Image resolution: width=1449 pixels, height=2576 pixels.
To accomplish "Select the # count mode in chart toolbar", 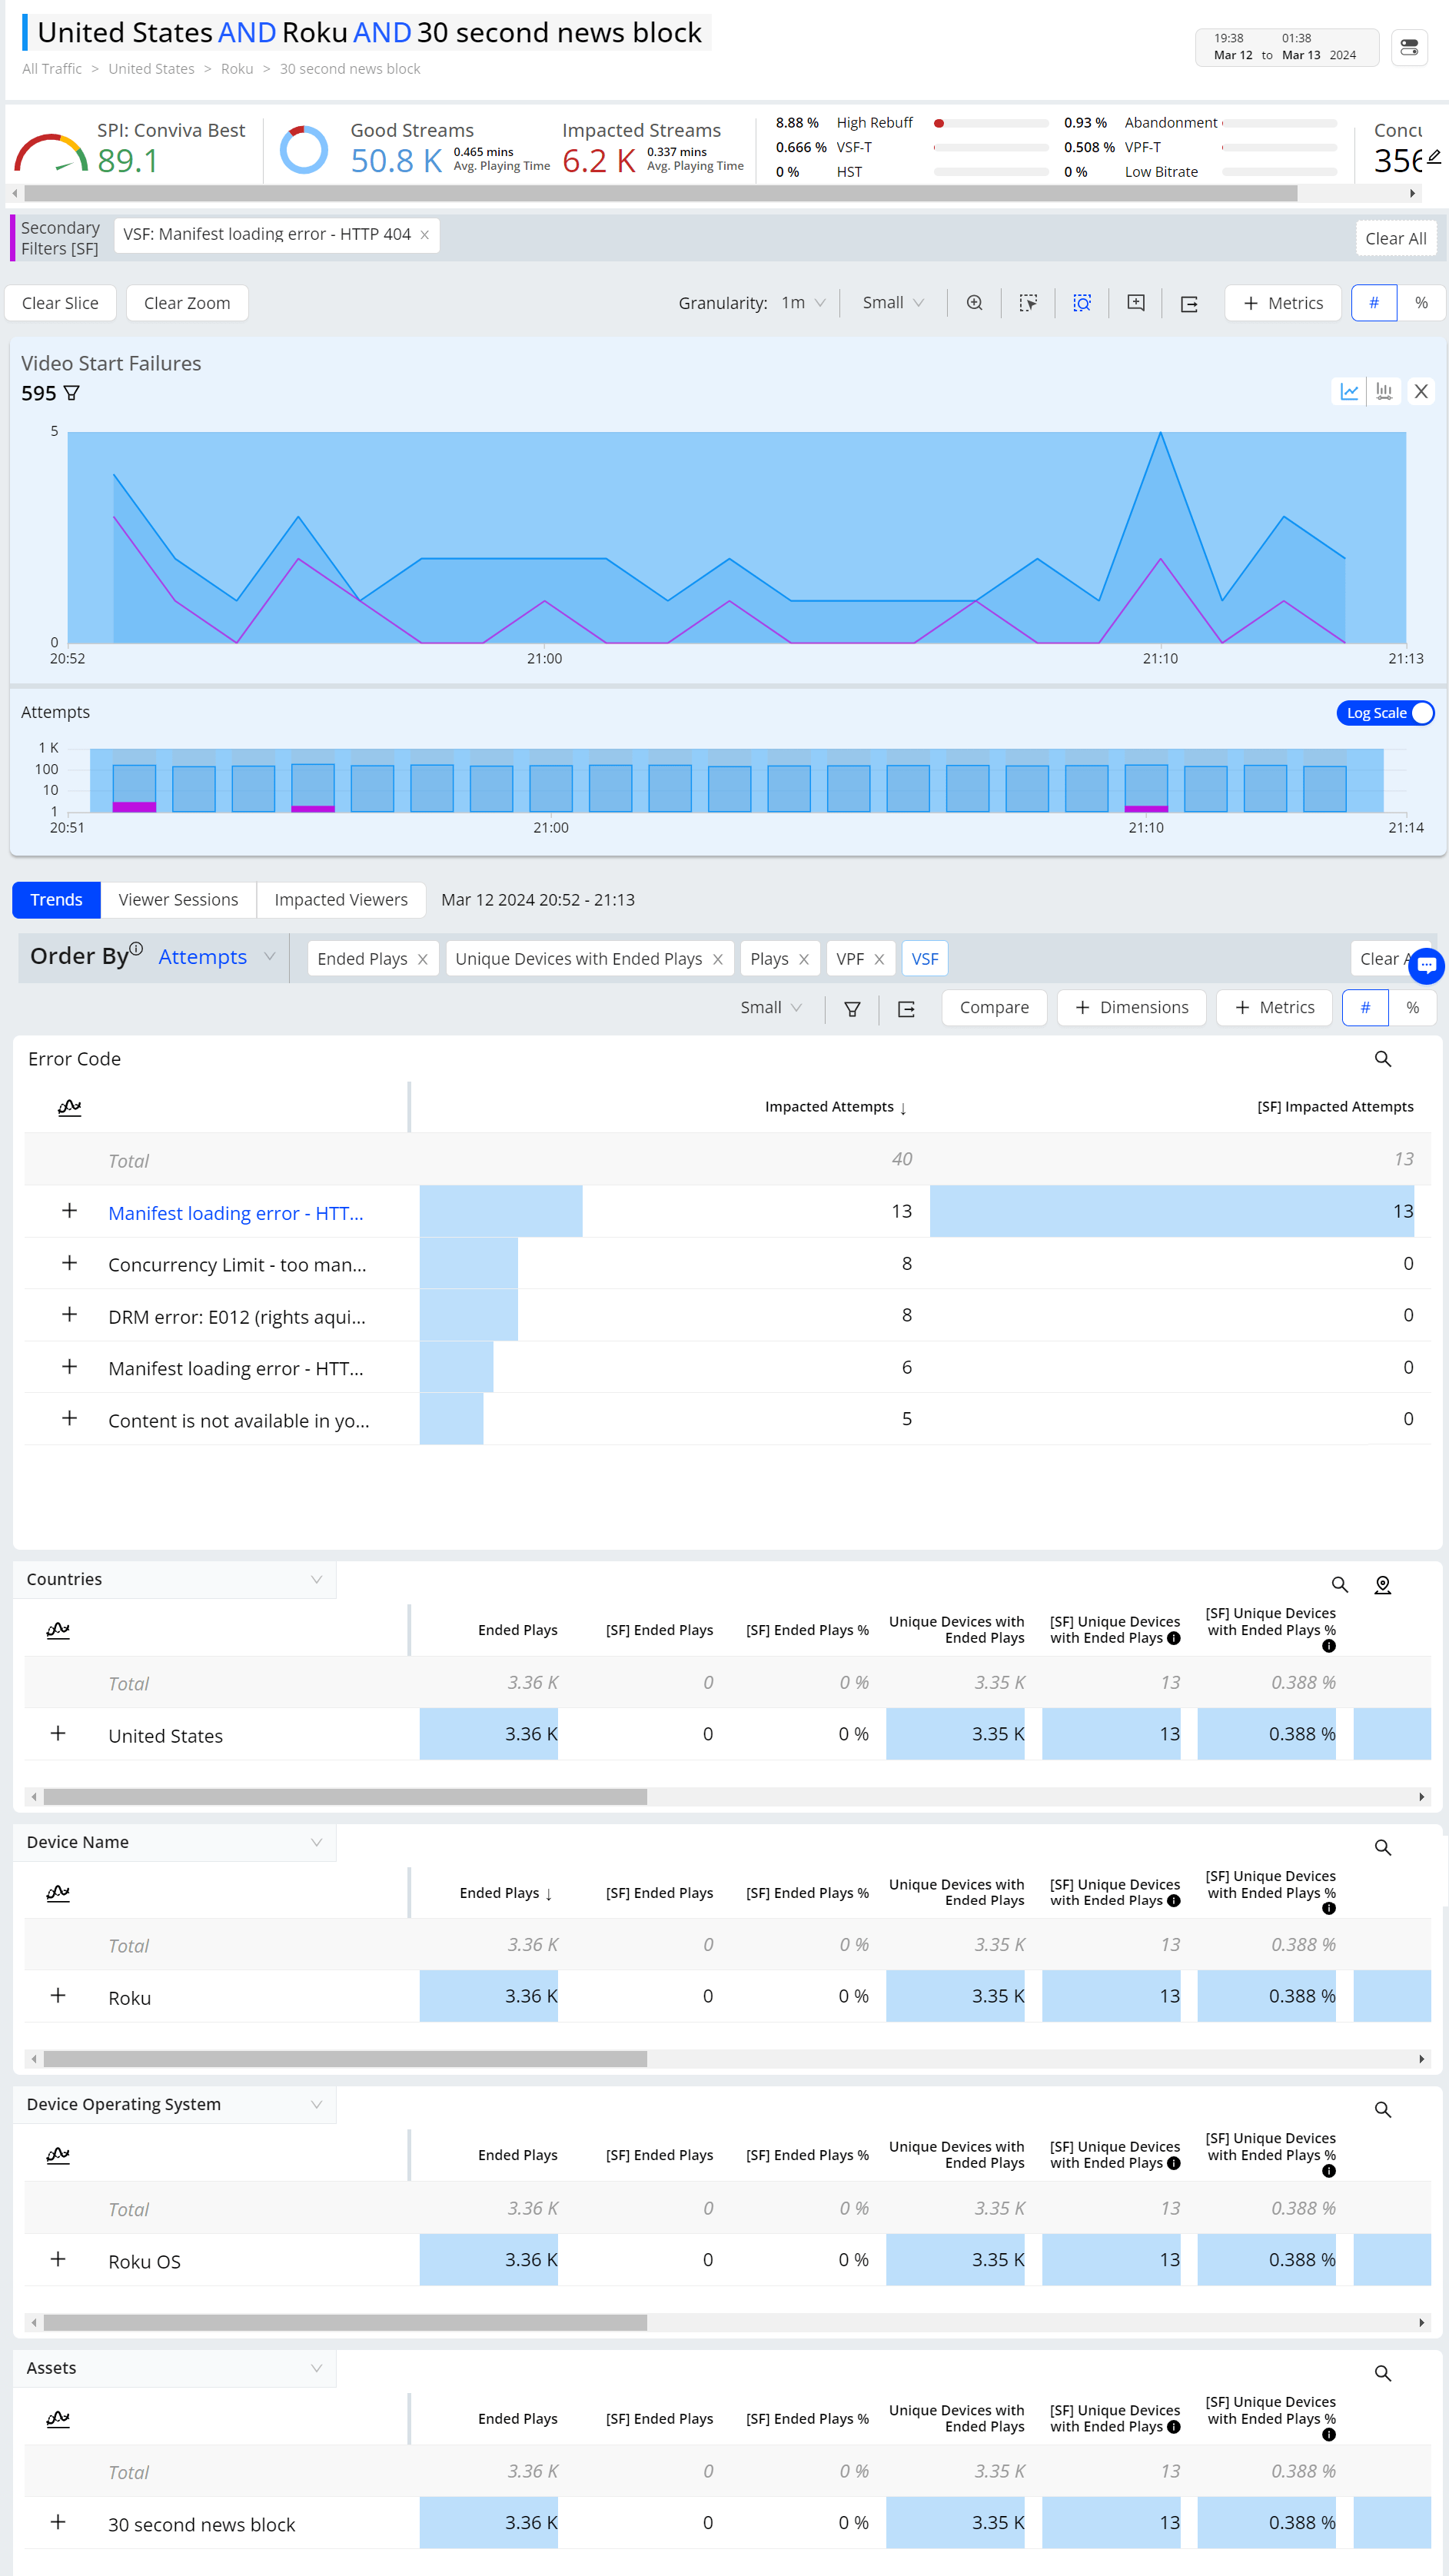I will 1374,303.
